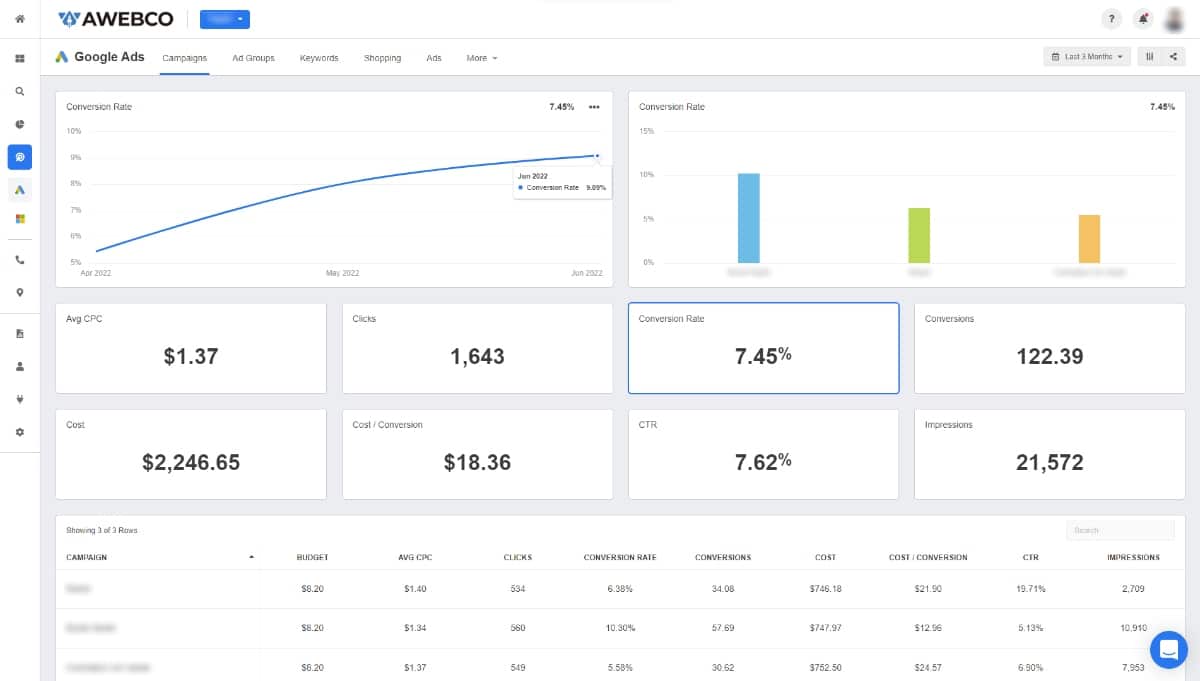Sort by CLICKS column header
This screenshot has width=1200, height=681.
[x=518, y=557]
